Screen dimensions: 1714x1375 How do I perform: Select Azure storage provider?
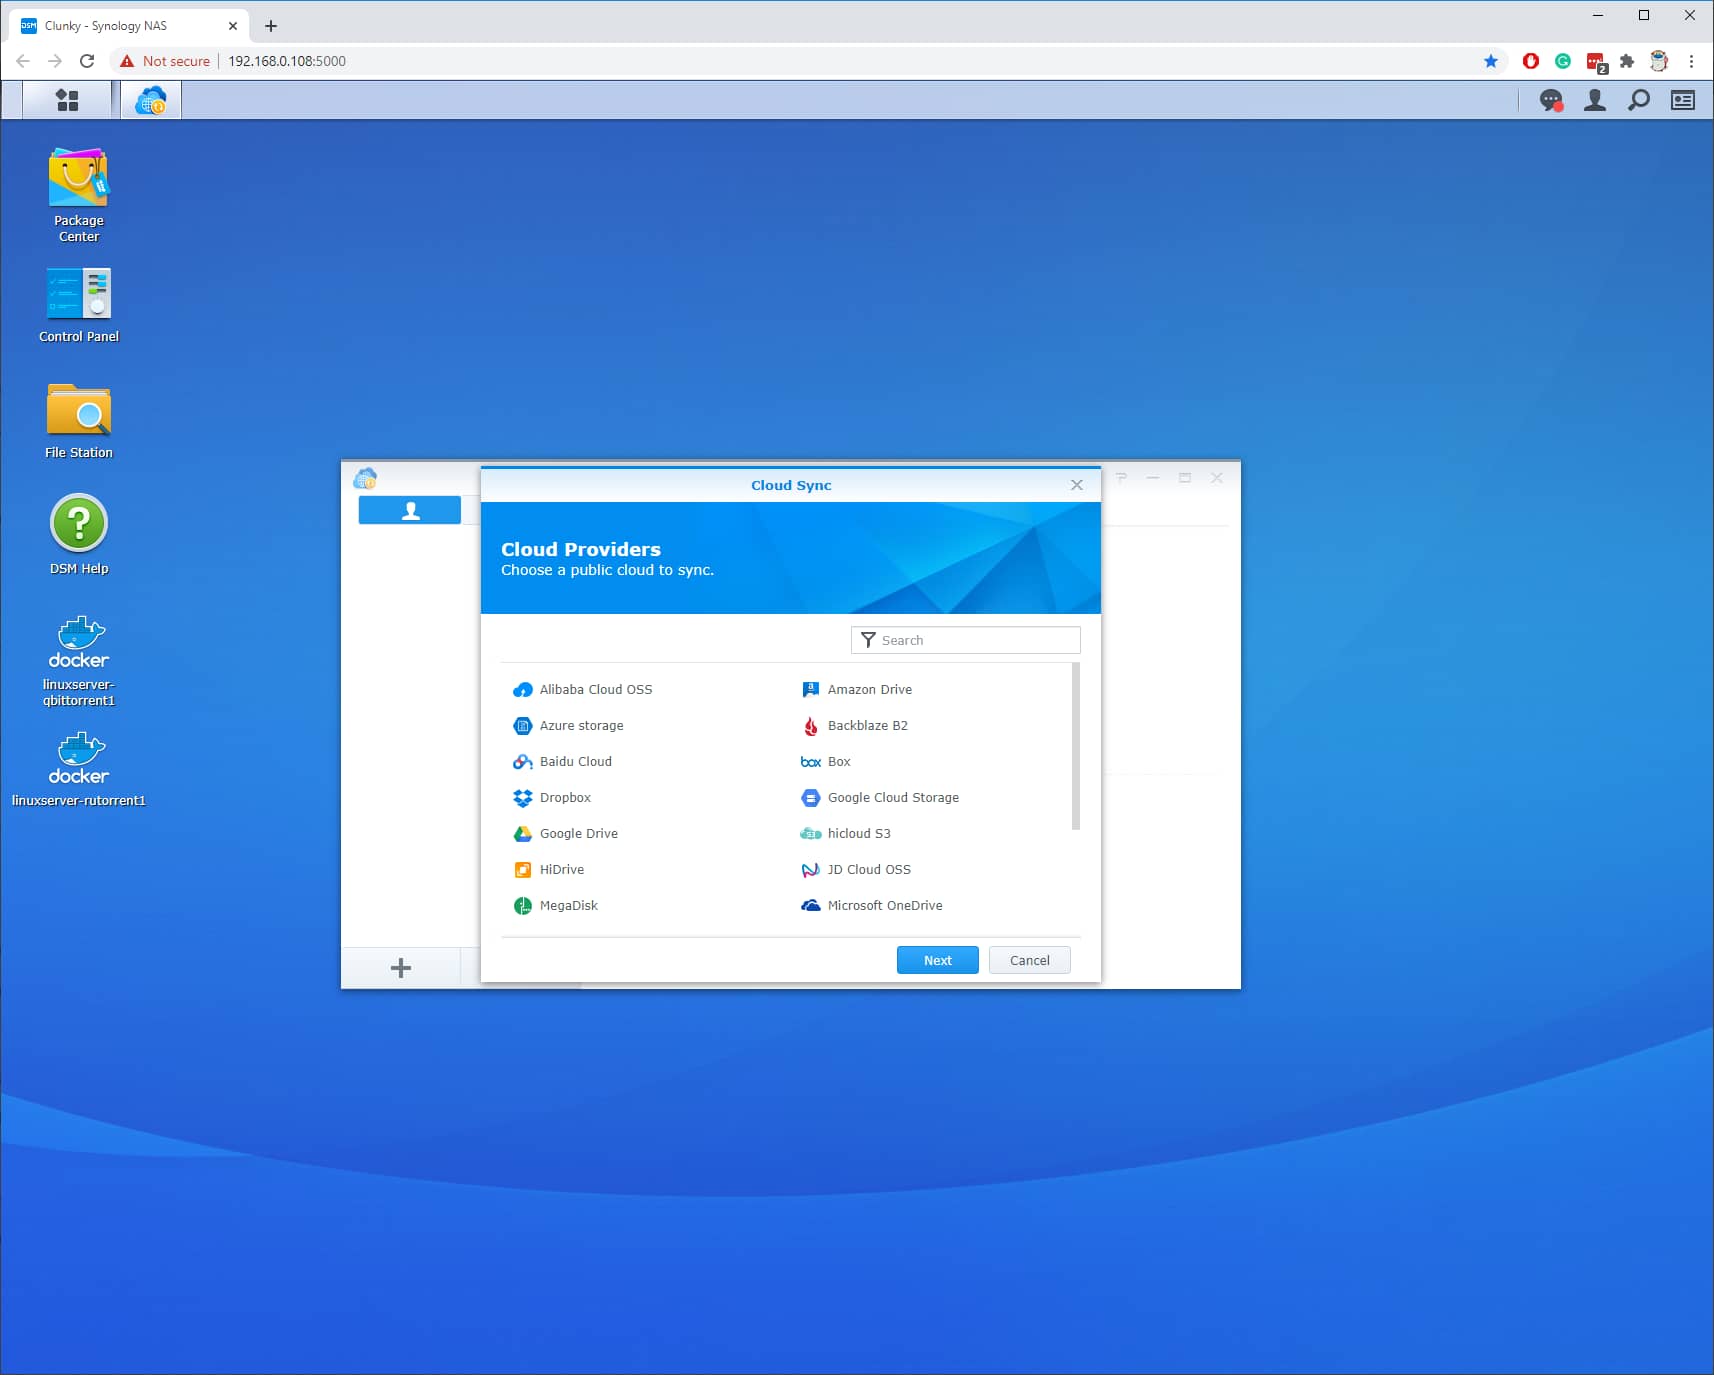(x=568, y=725)
